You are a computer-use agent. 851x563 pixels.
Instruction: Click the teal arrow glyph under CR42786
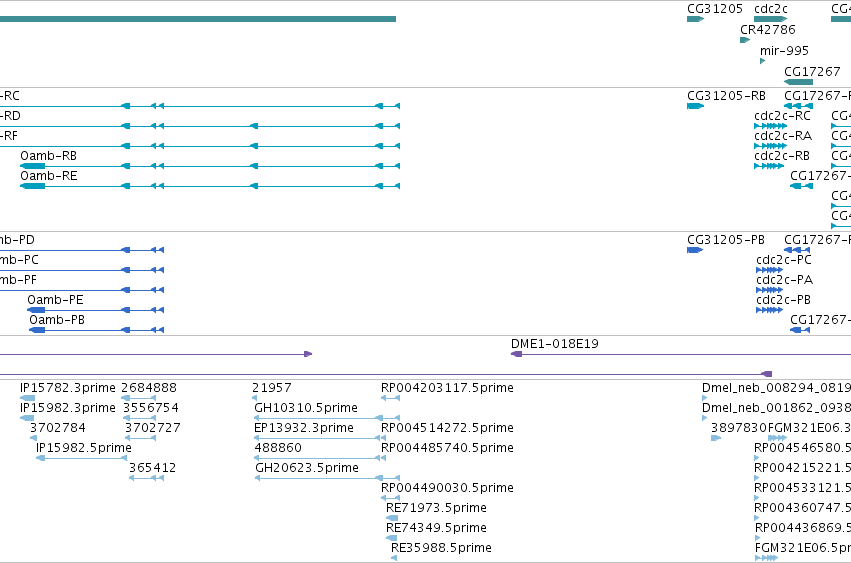(x=745, y=40)
